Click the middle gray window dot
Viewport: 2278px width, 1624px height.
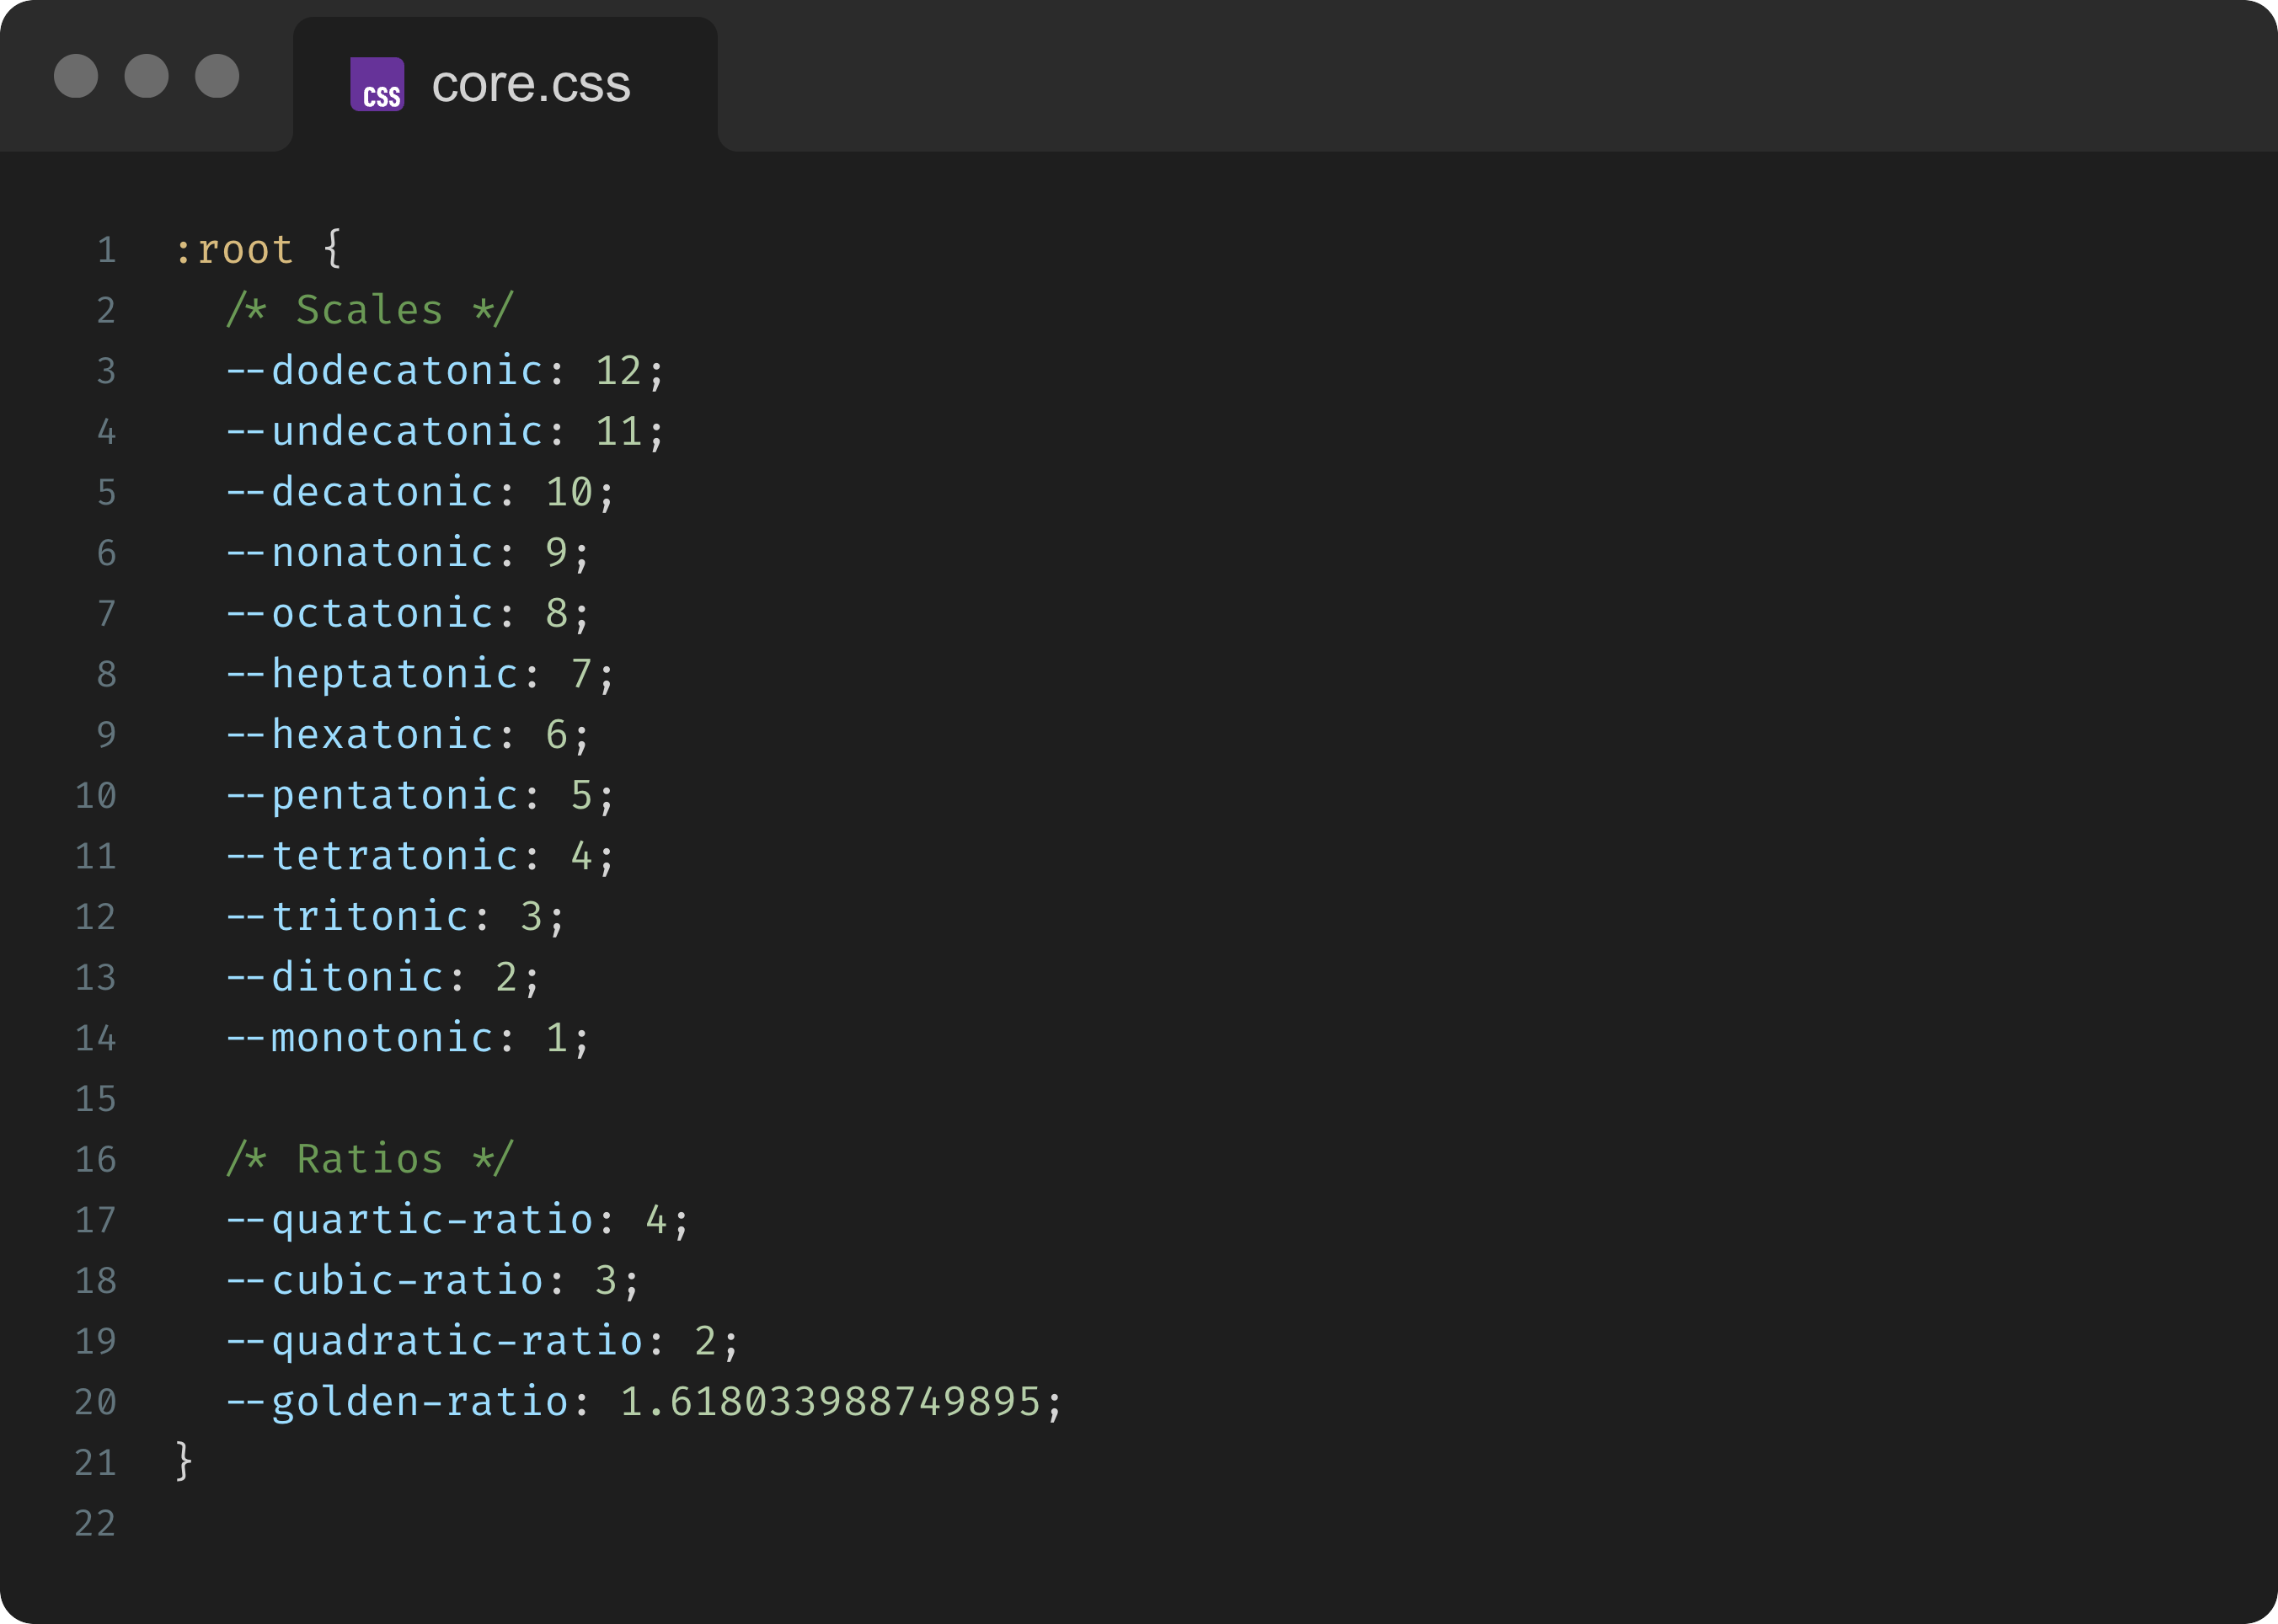(146, 76)
